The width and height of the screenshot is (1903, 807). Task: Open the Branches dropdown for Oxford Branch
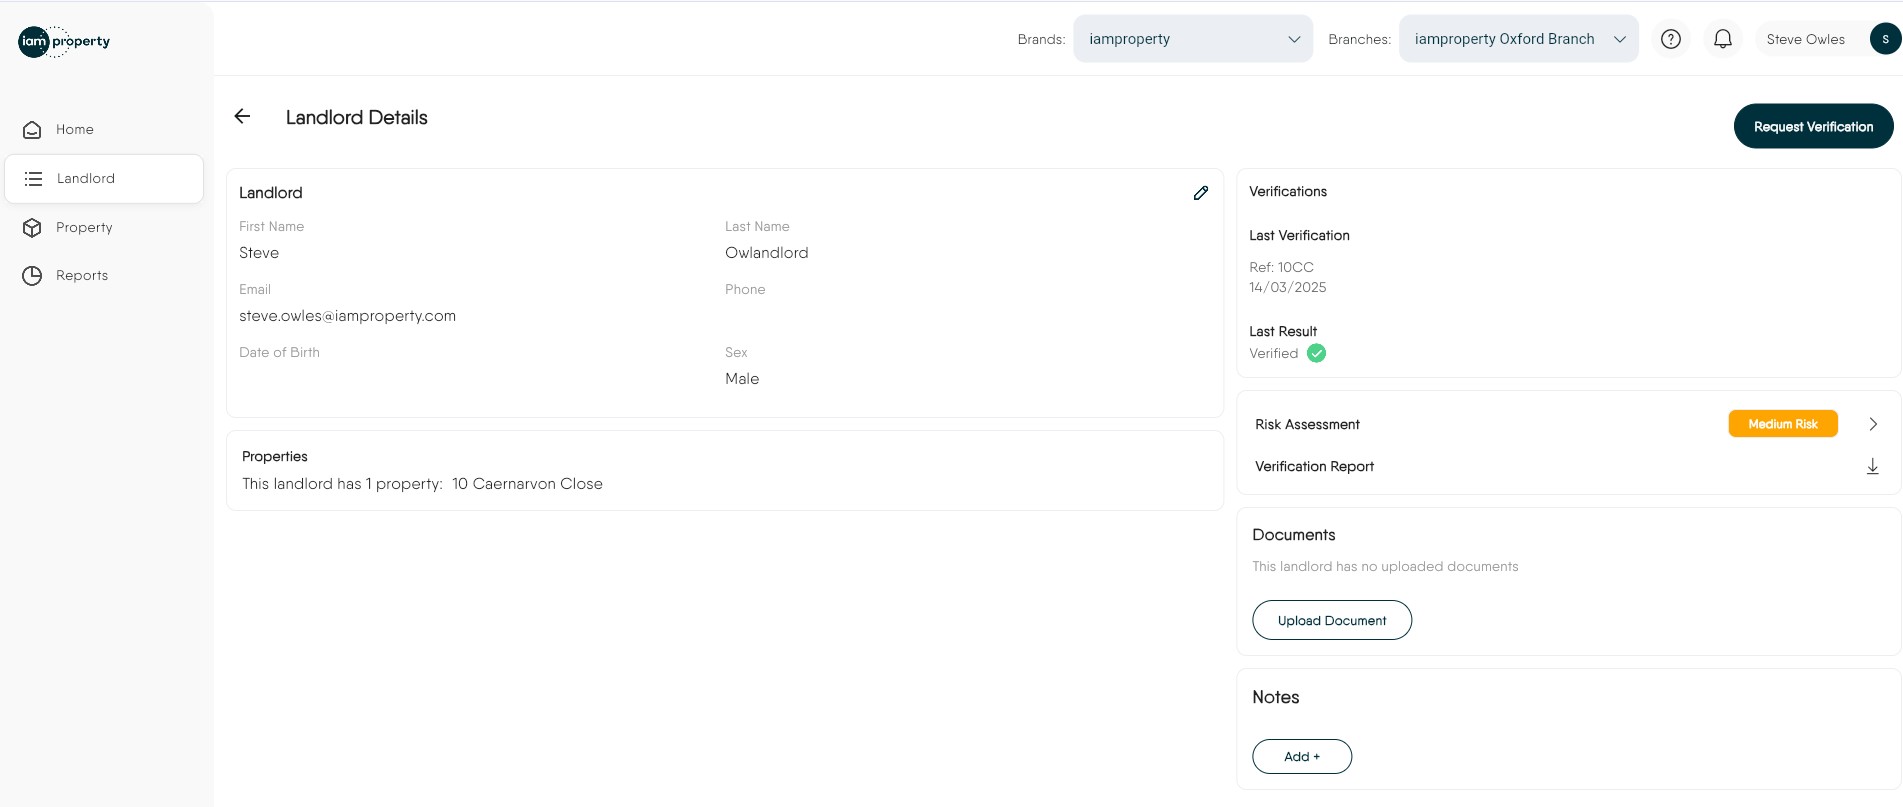point(1517,39)
